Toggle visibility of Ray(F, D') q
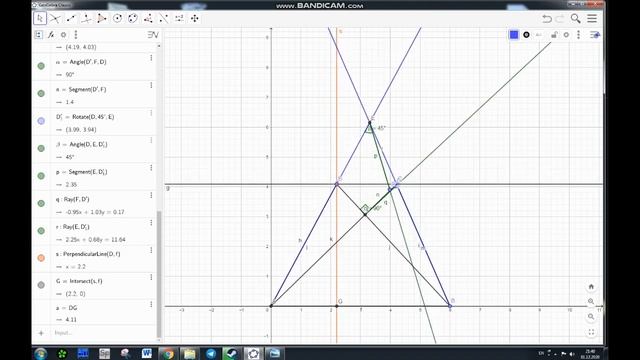Viewport: 640px width, 360px height. tap(41, 203)
